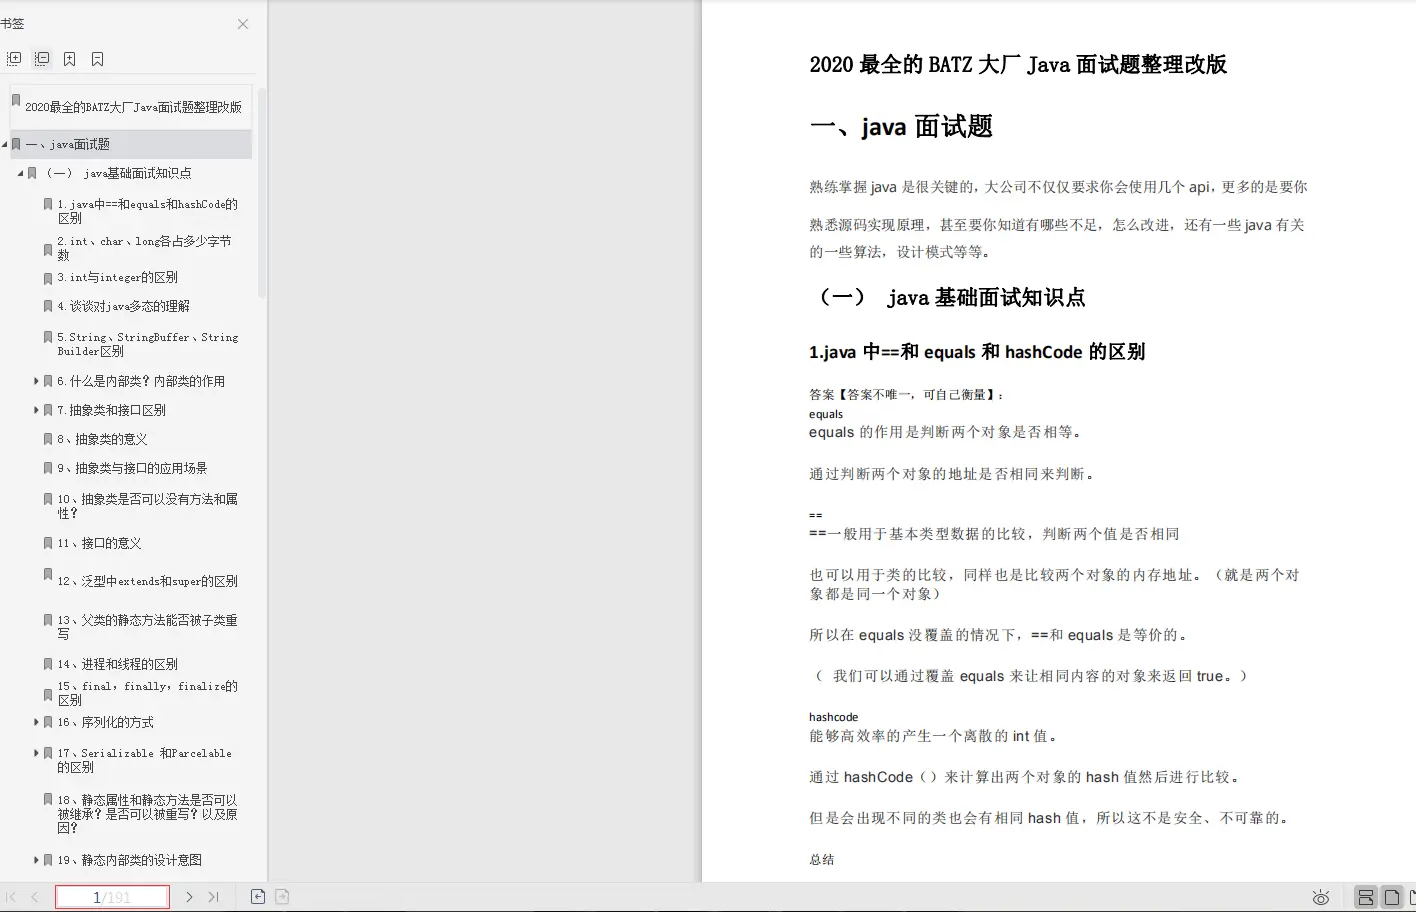Open bookmark 2020最全的BATZ大厂Java面试题整理改版
This screenshot has width=1416, height=912.
(133, 107)
